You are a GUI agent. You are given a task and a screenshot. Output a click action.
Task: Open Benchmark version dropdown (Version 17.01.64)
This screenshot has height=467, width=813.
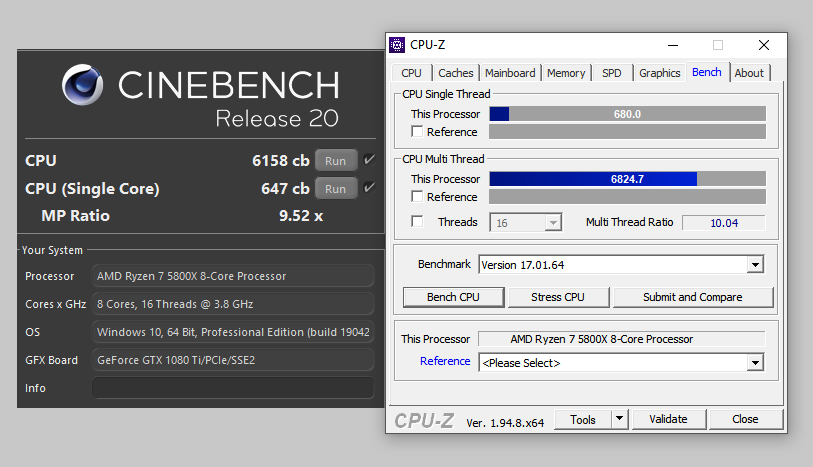click(755, 265)
